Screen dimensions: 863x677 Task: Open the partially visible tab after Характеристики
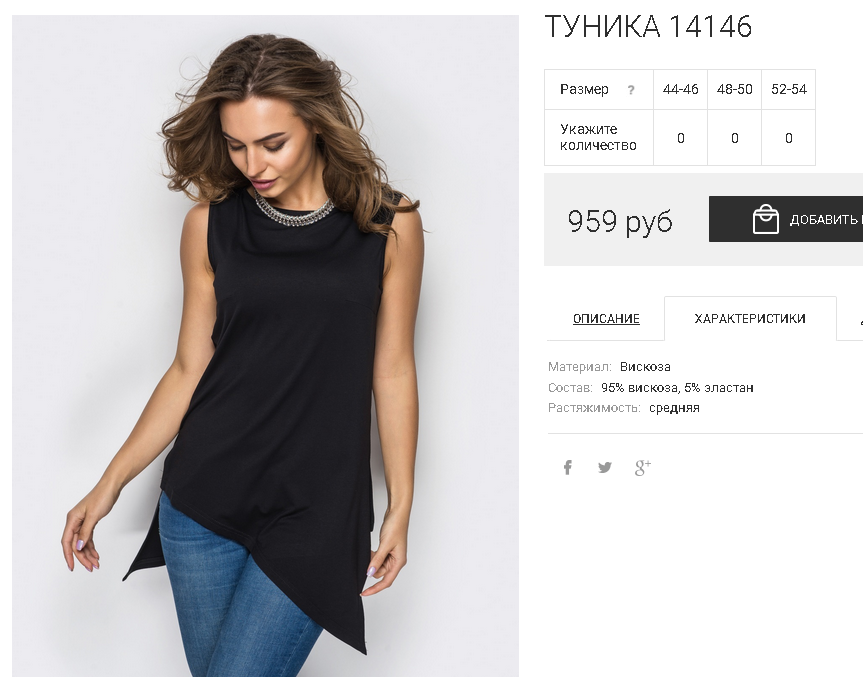pos(850,319)
